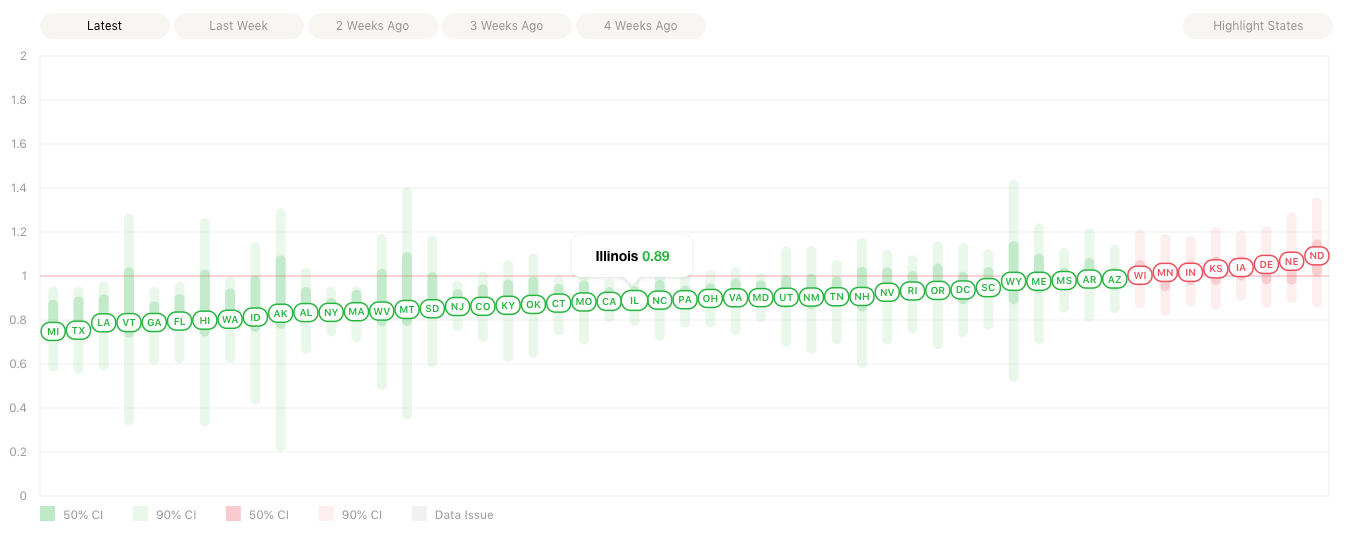Image resolution: width=1357 pixels, height=541 pixels.
Task: Click the AK state marker
Action: [281, 313]
